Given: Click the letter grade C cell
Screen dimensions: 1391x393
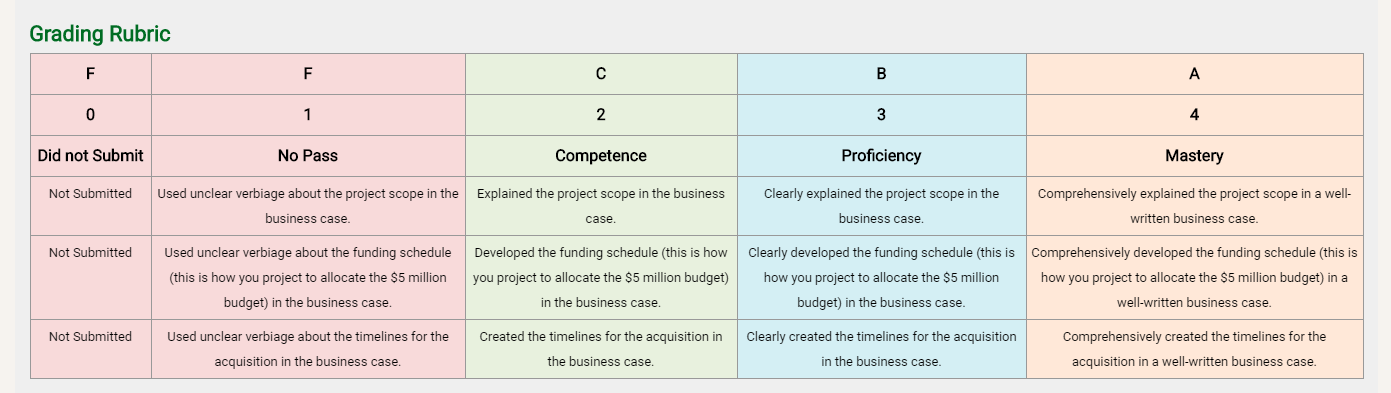Looking at the screenshot, I should [x=601, y=74].
